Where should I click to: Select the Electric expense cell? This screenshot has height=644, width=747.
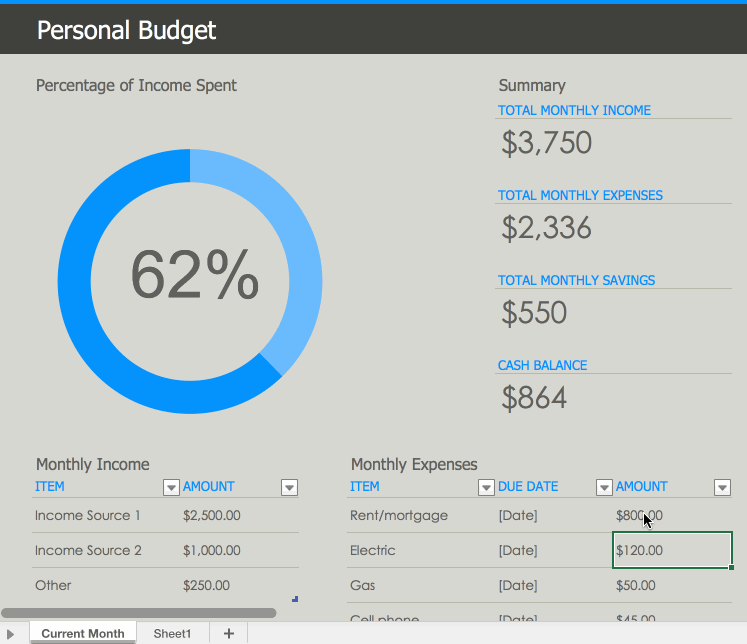click(x=421, y=550)
